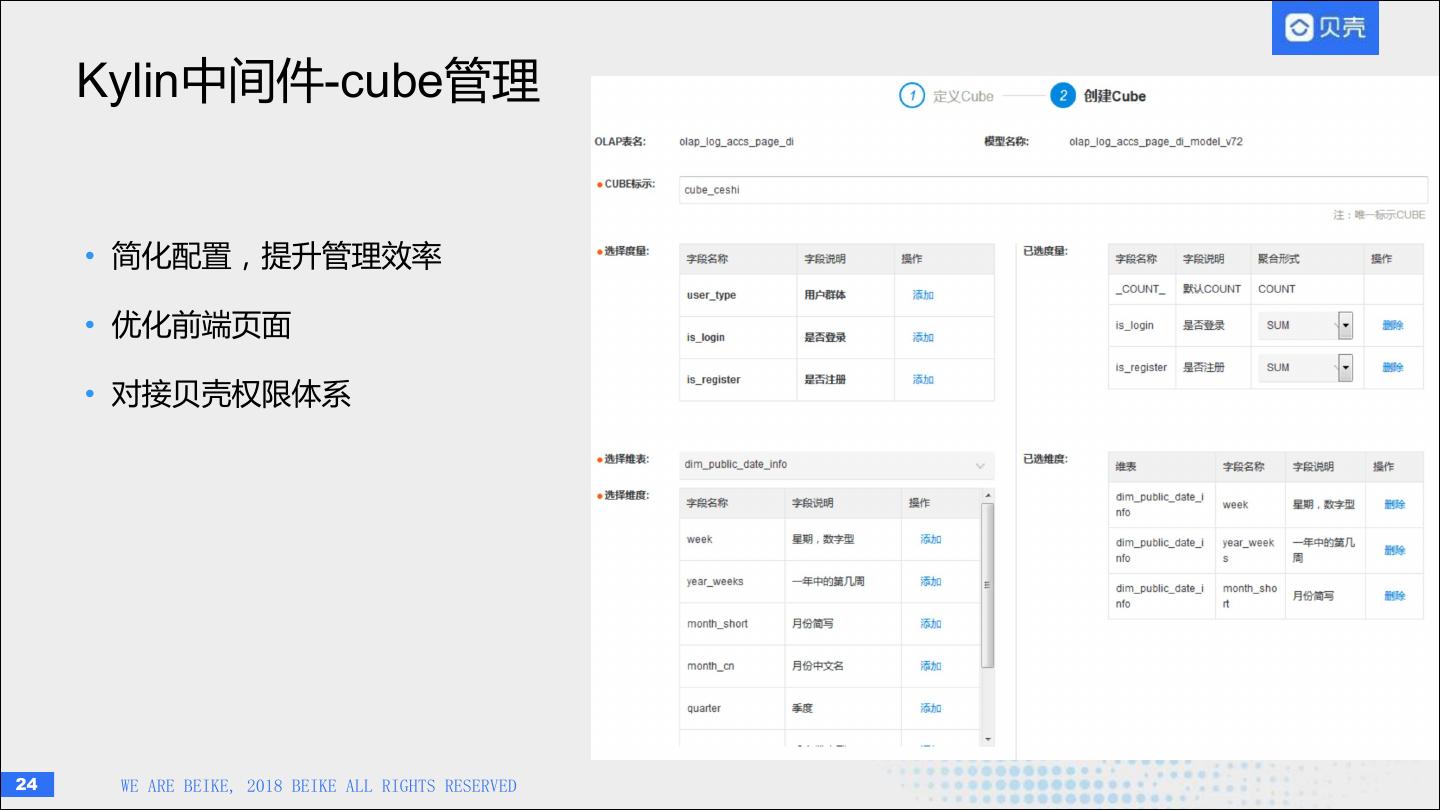Click the slide title Kylin中间件-cube管理
Viewport: 1440px width, 810px height.
click(308, 81)
